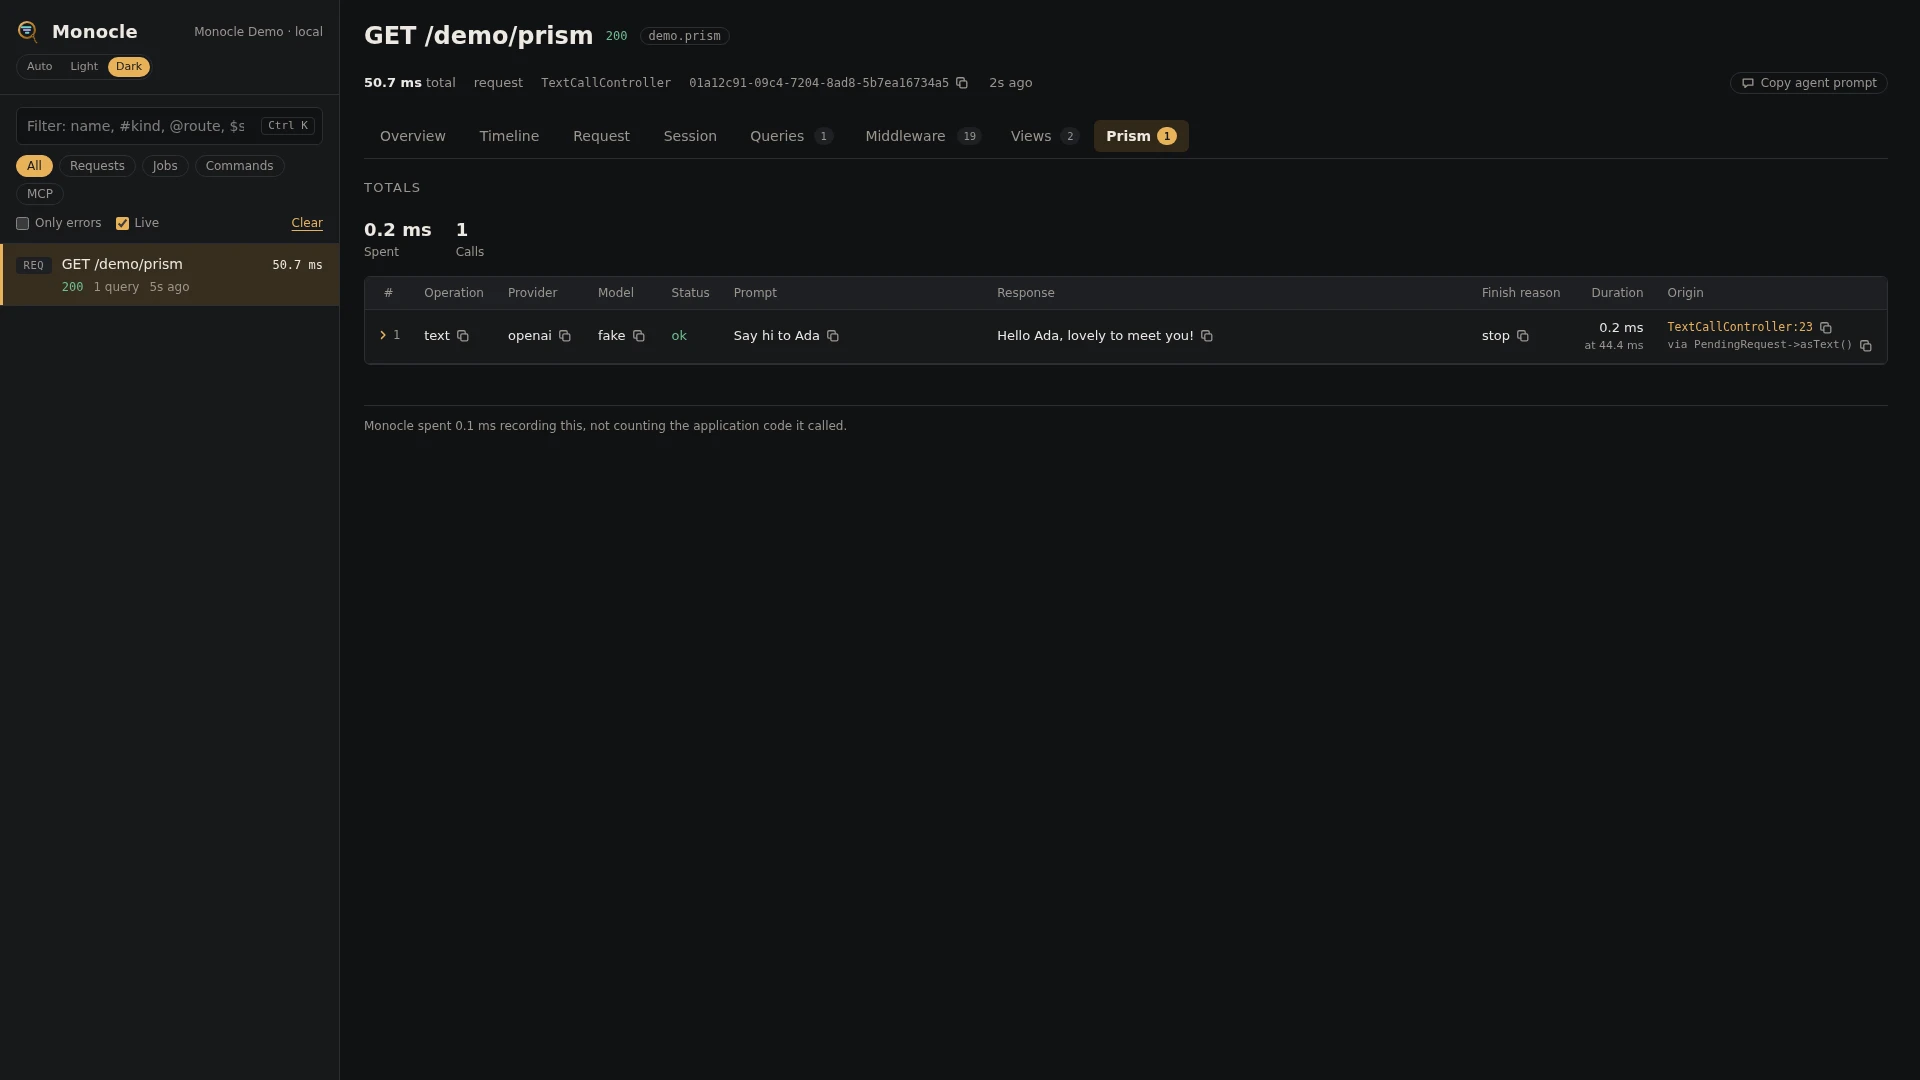The image size is (1920, 1080).
Task: Copy the model value fake
Action: [x=639, y=336]
